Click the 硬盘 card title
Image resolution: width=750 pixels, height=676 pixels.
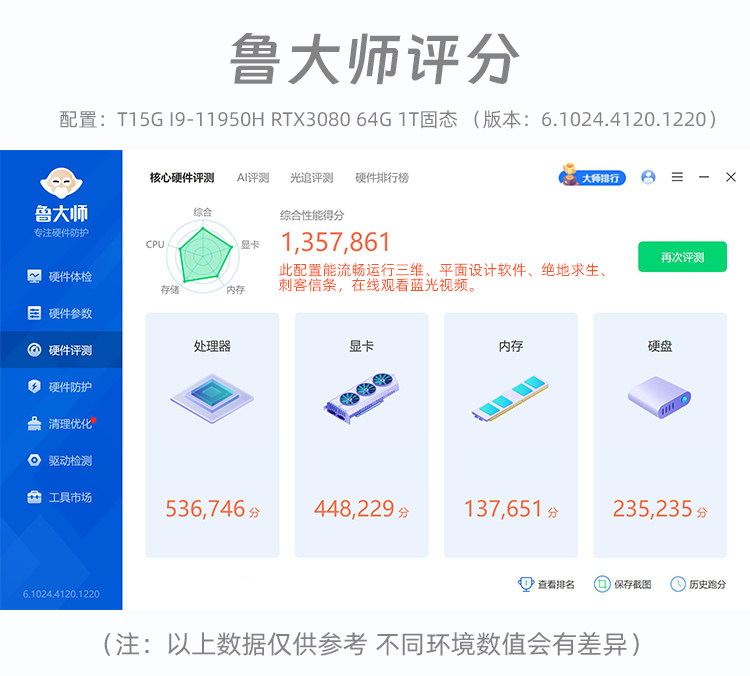point(660,346)
